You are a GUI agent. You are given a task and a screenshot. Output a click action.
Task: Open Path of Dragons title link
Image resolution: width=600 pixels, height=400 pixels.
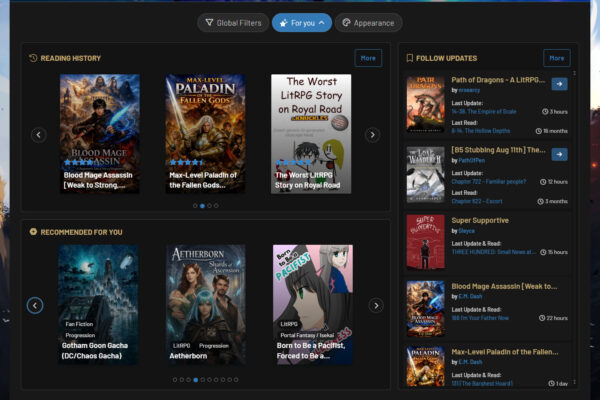click(498, 80)
